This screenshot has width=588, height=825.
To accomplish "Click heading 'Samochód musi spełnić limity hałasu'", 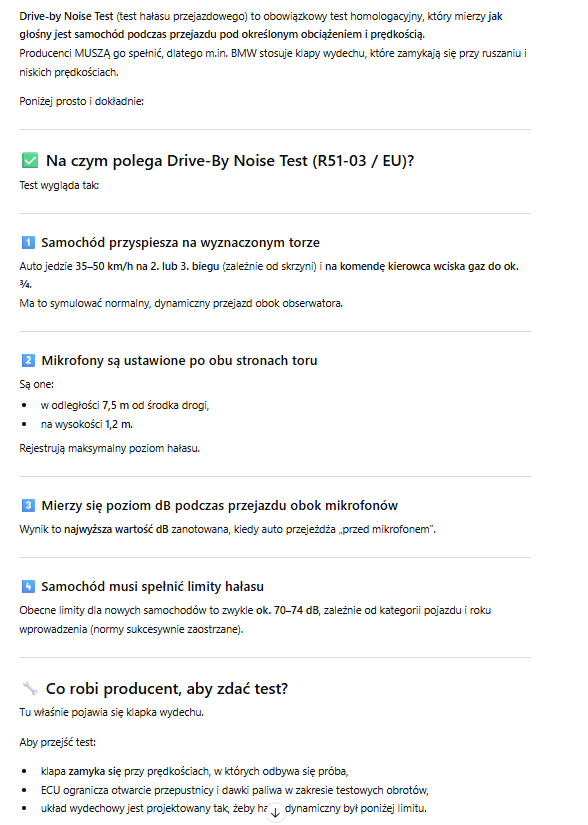I will tap(153, 586).
